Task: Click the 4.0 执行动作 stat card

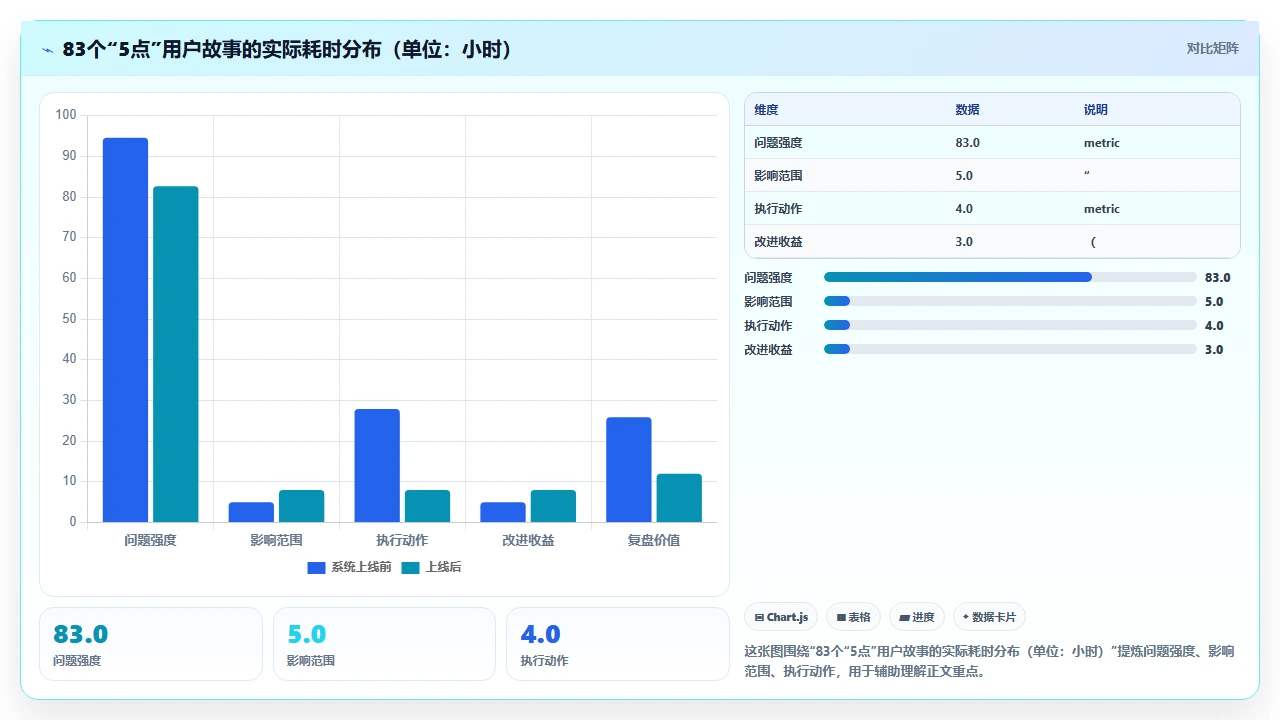Action: click(618, 644)
